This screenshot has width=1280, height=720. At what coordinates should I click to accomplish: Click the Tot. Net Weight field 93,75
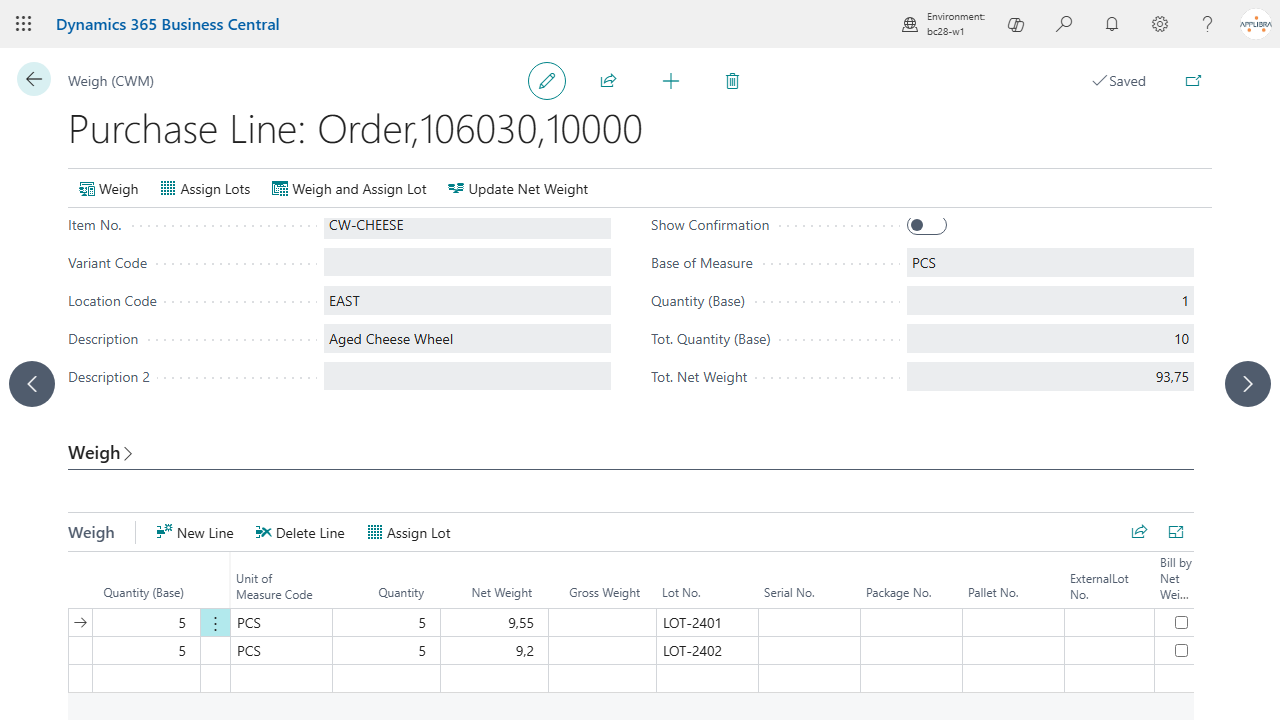pyautogui.click(x=1050, y=377)
